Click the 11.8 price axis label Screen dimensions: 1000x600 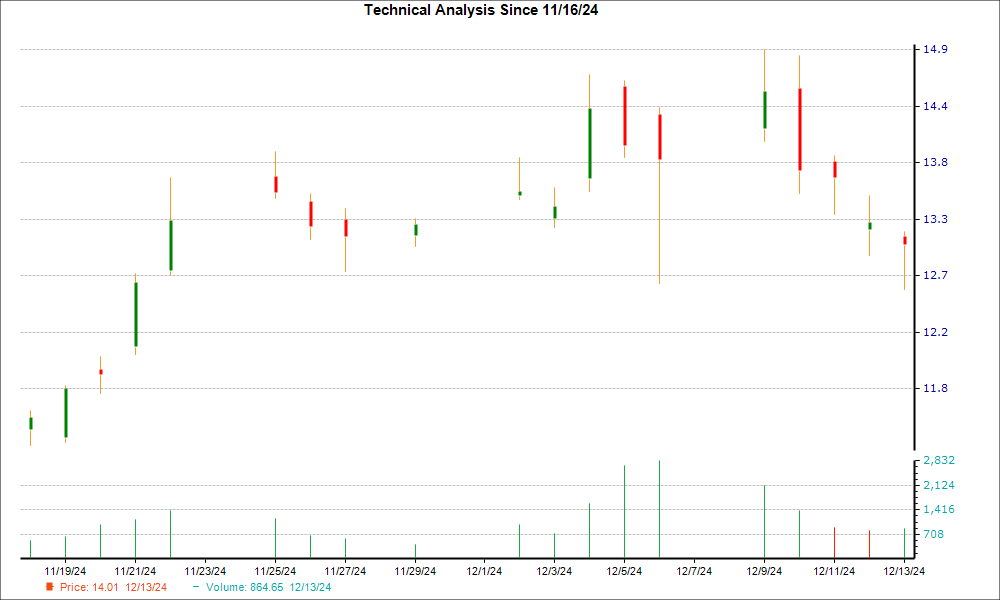(x=934, y=388)
